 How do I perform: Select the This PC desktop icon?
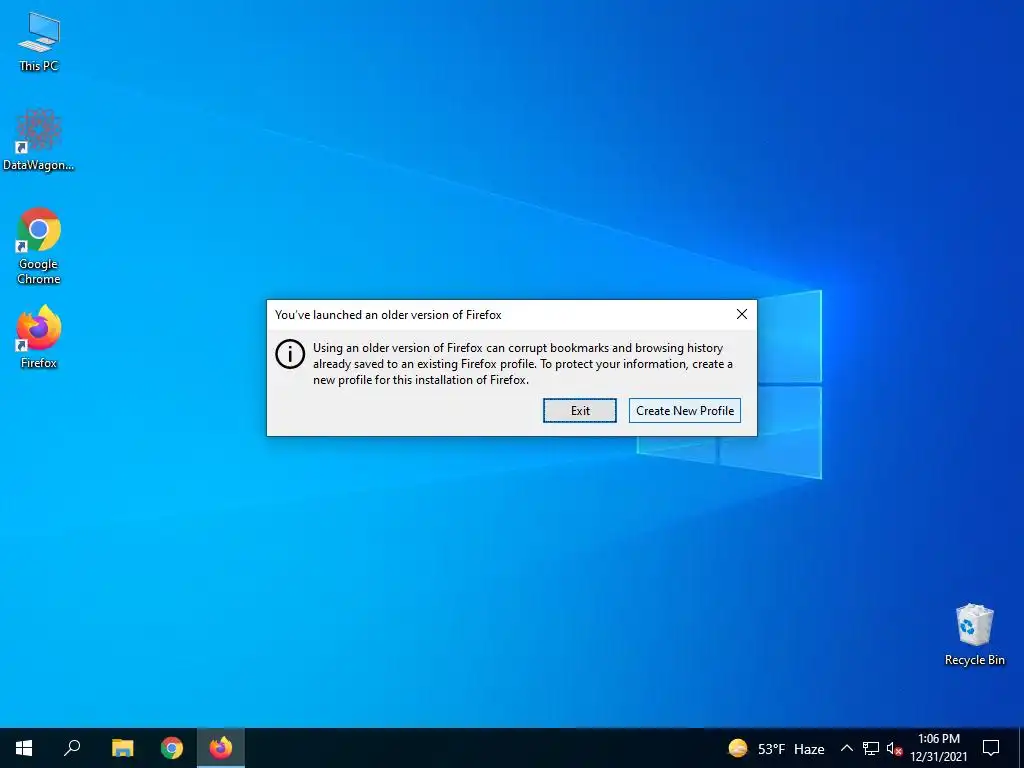pyautogui.click(x=39, y=40)
